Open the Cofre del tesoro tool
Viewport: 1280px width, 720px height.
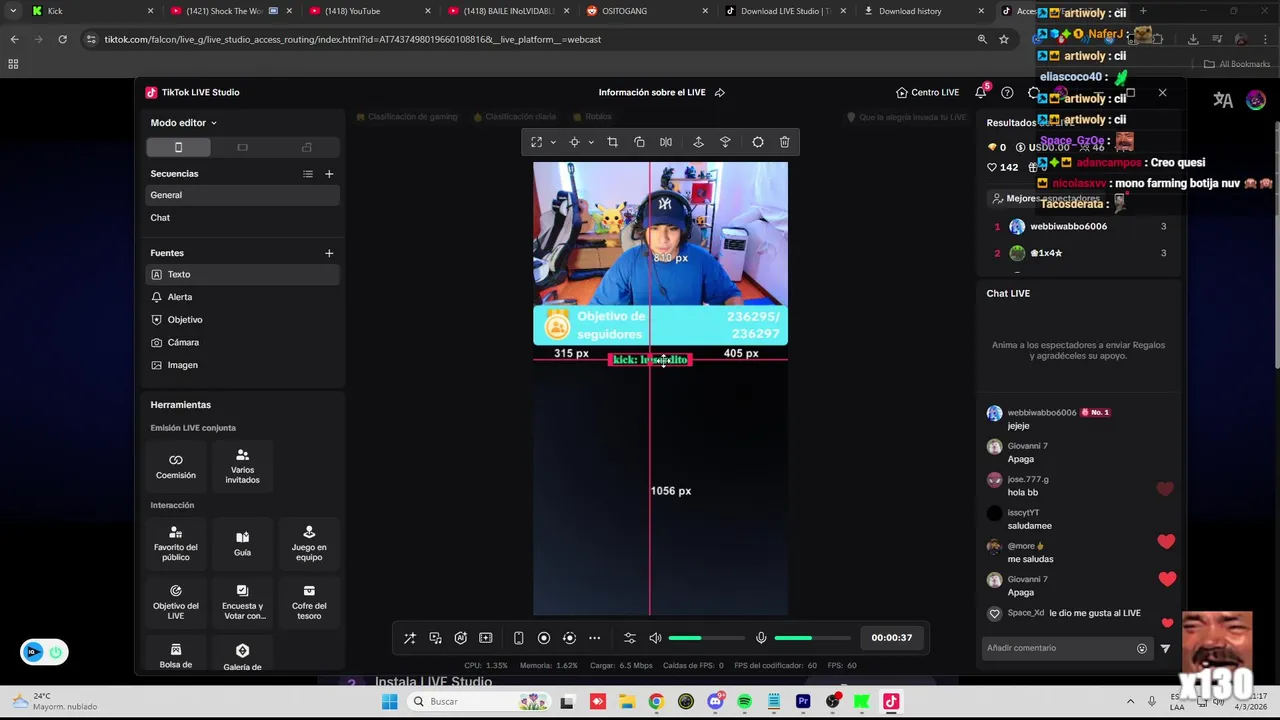(x=309, y=602)
